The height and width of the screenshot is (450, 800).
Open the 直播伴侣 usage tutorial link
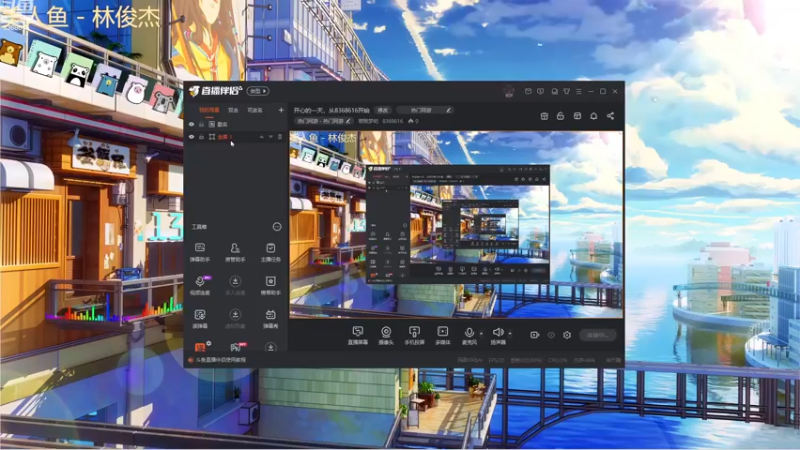tap(221, 360)
